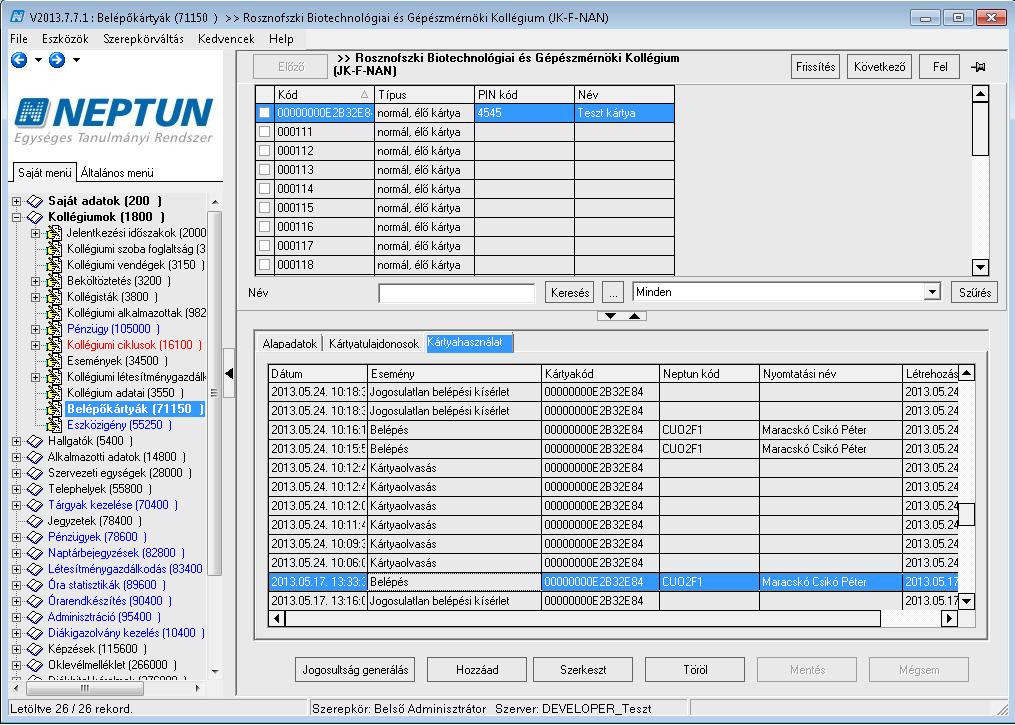Switch to the Általános menü tab
Image resolution: width=1015 pixels, height=725 pixels.
(117, 173)
